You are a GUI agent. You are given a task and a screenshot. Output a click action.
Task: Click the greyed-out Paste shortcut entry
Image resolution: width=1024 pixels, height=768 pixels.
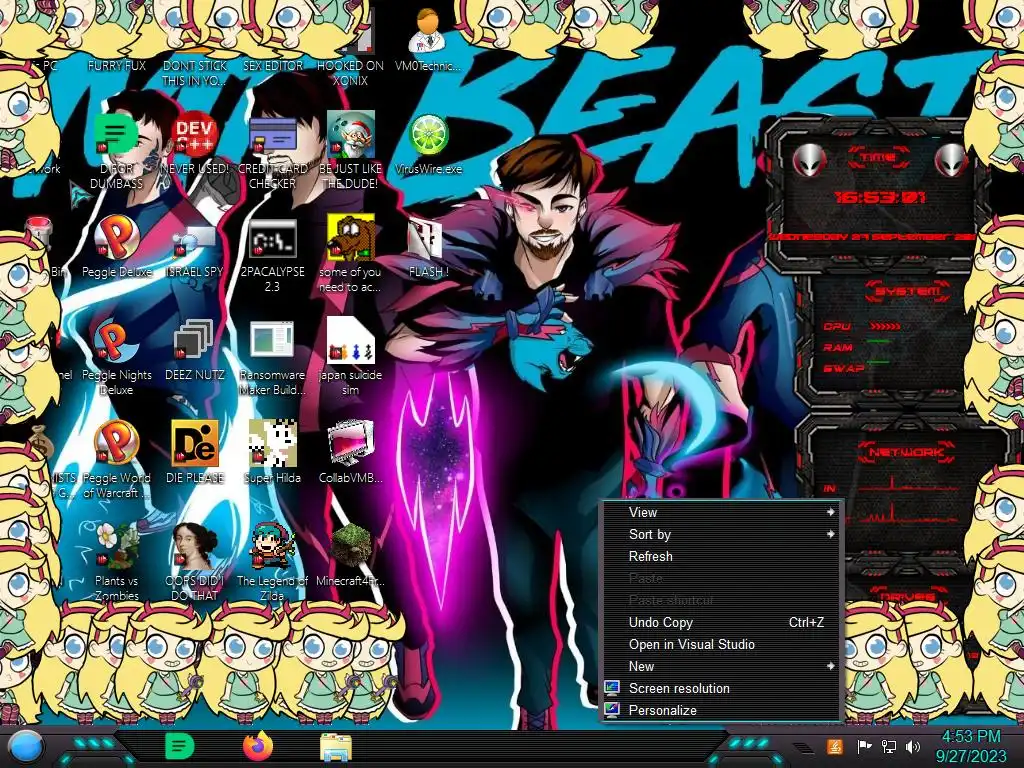pos(721,600)
